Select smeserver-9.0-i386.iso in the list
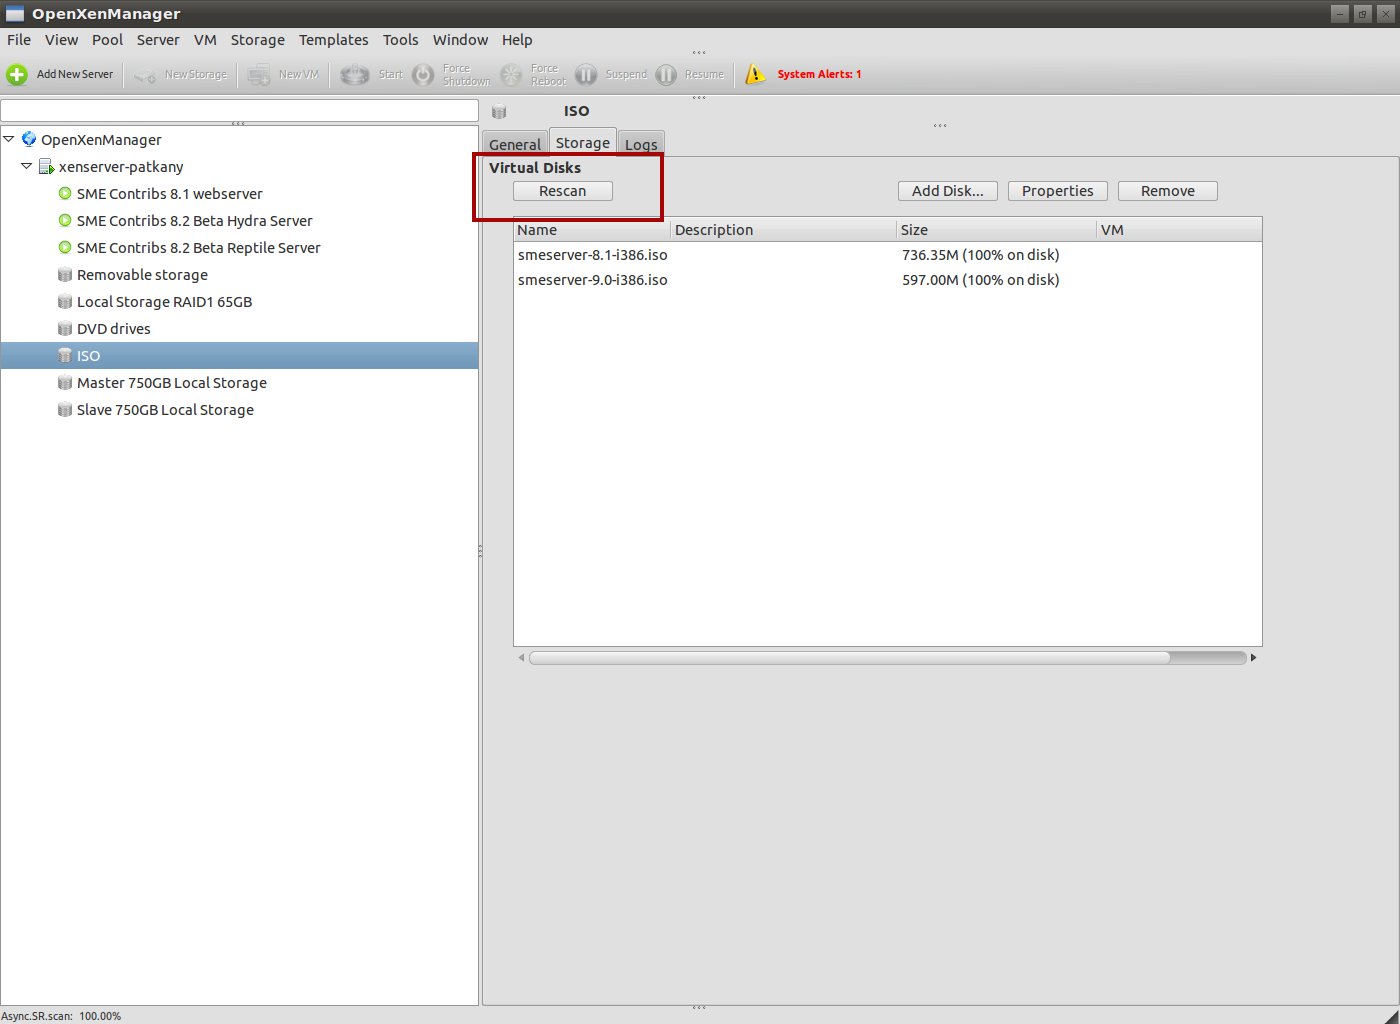 click(593, 280)
